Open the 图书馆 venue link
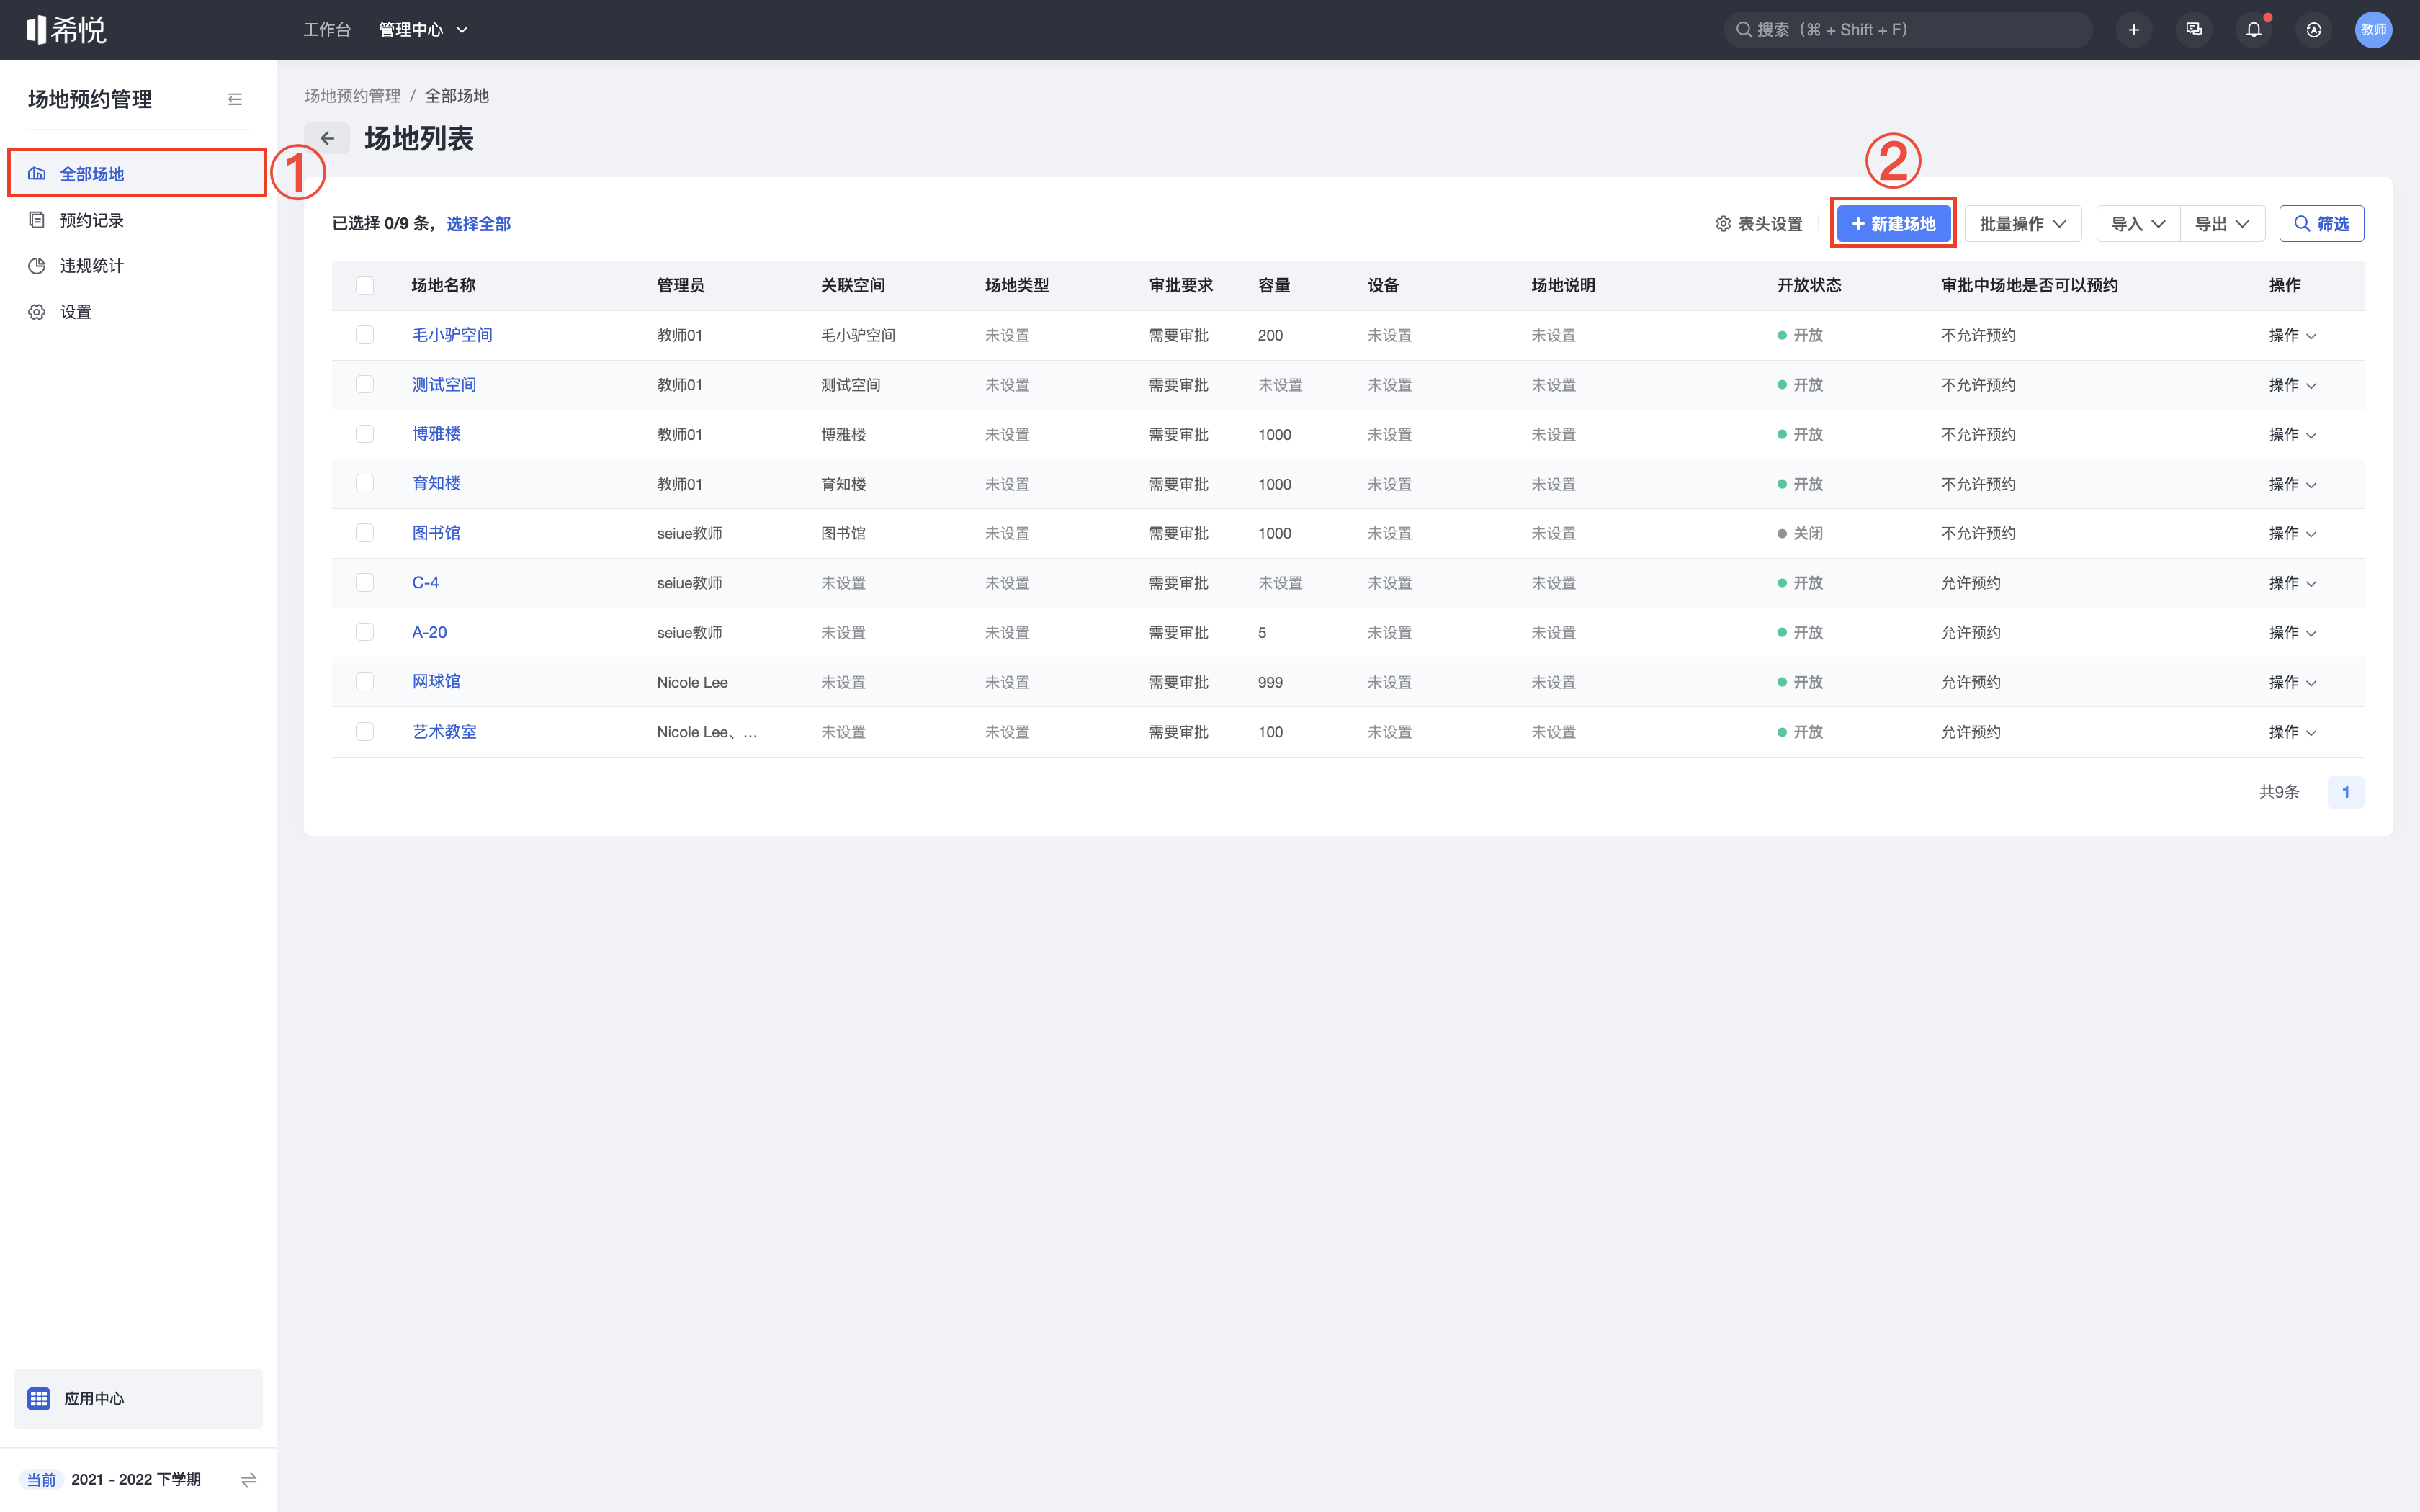The height and width of the screenshot is (1512, 2420). (x=436, y=533)
